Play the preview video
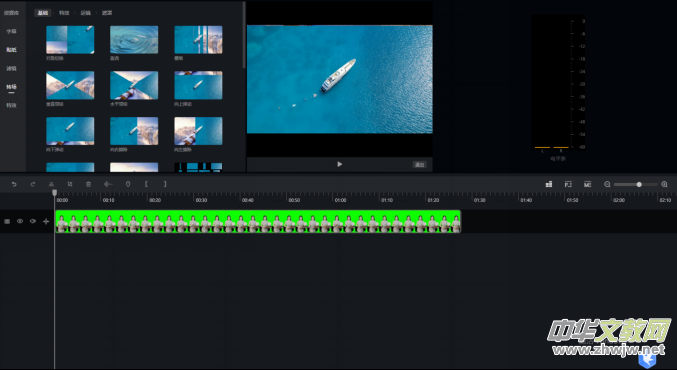The height and width of the screenshot is (370, 677). [340, 164]
